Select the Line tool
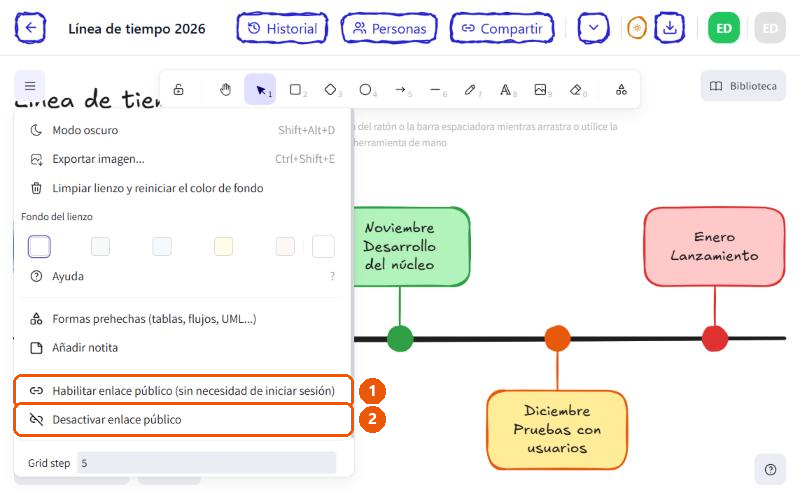The image size is (800, 499). click(x=435, y=90)
